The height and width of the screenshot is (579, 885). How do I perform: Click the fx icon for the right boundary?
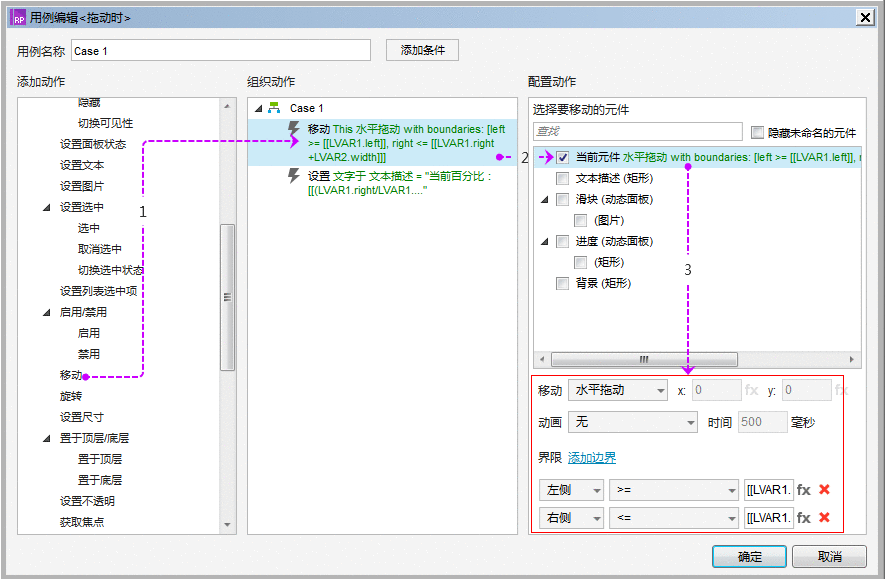click(x=804, y=517)
